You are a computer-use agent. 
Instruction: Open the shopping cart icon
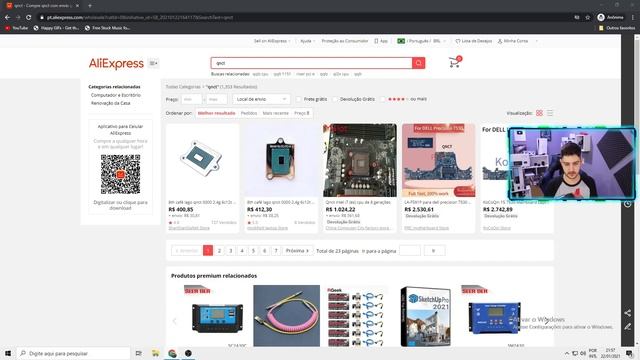(x=455, y=62)
